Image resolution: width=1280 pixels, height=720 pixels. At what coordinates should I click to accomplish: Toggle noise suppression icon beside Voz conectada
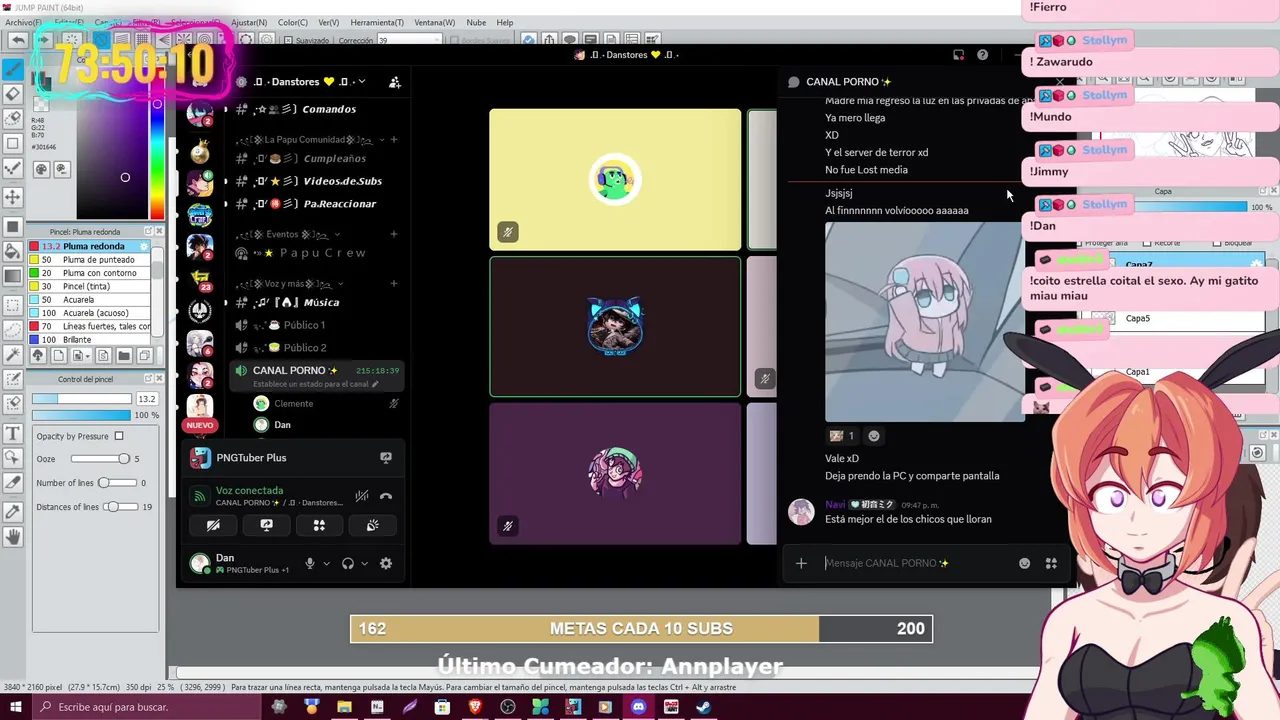point(362,496)
